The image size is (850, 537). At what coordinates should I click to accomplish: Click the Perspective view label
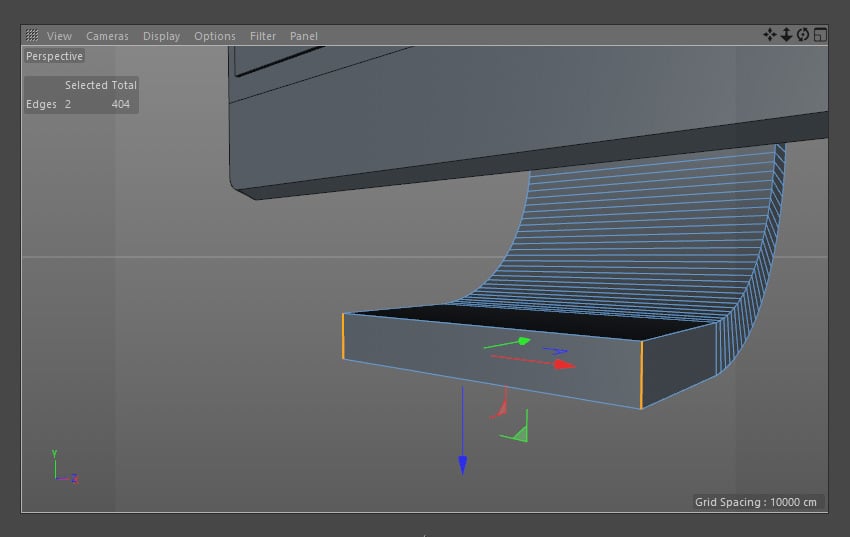tap(54, 57)
